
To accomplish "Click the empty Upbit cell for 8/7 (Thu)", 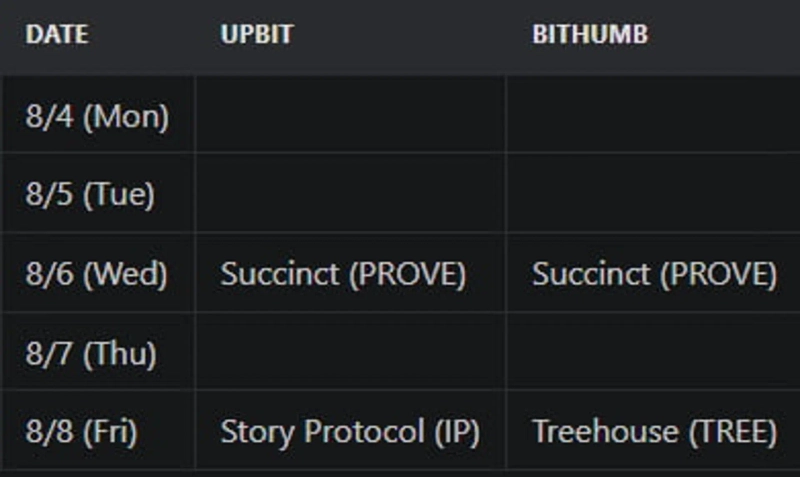I will 350,353.
